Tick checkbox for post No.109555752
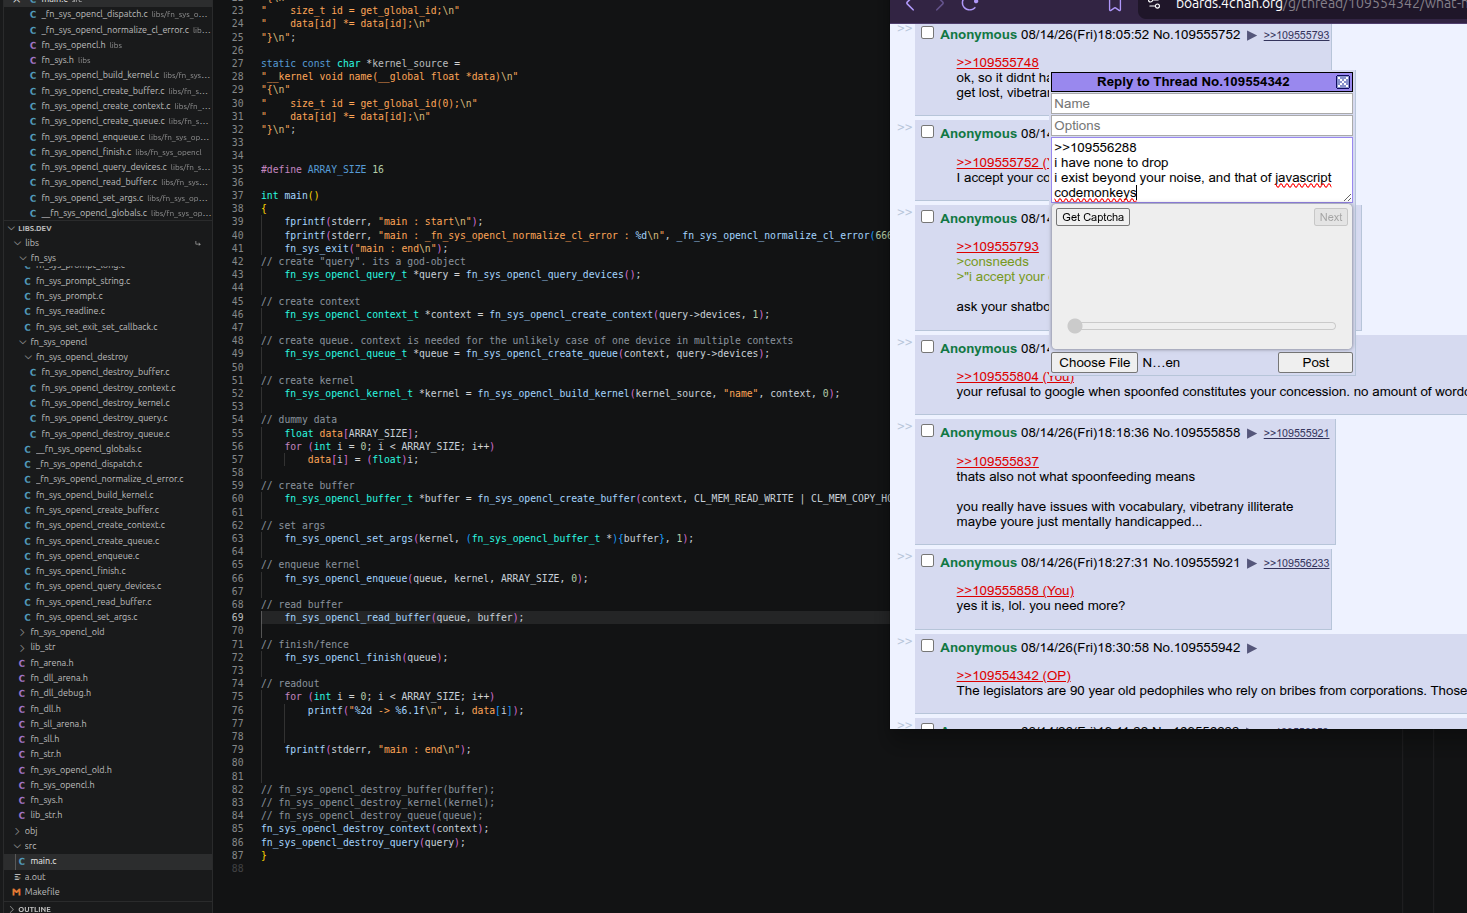The width and height of the screenshot is (1467, 913). click(928, 33)
